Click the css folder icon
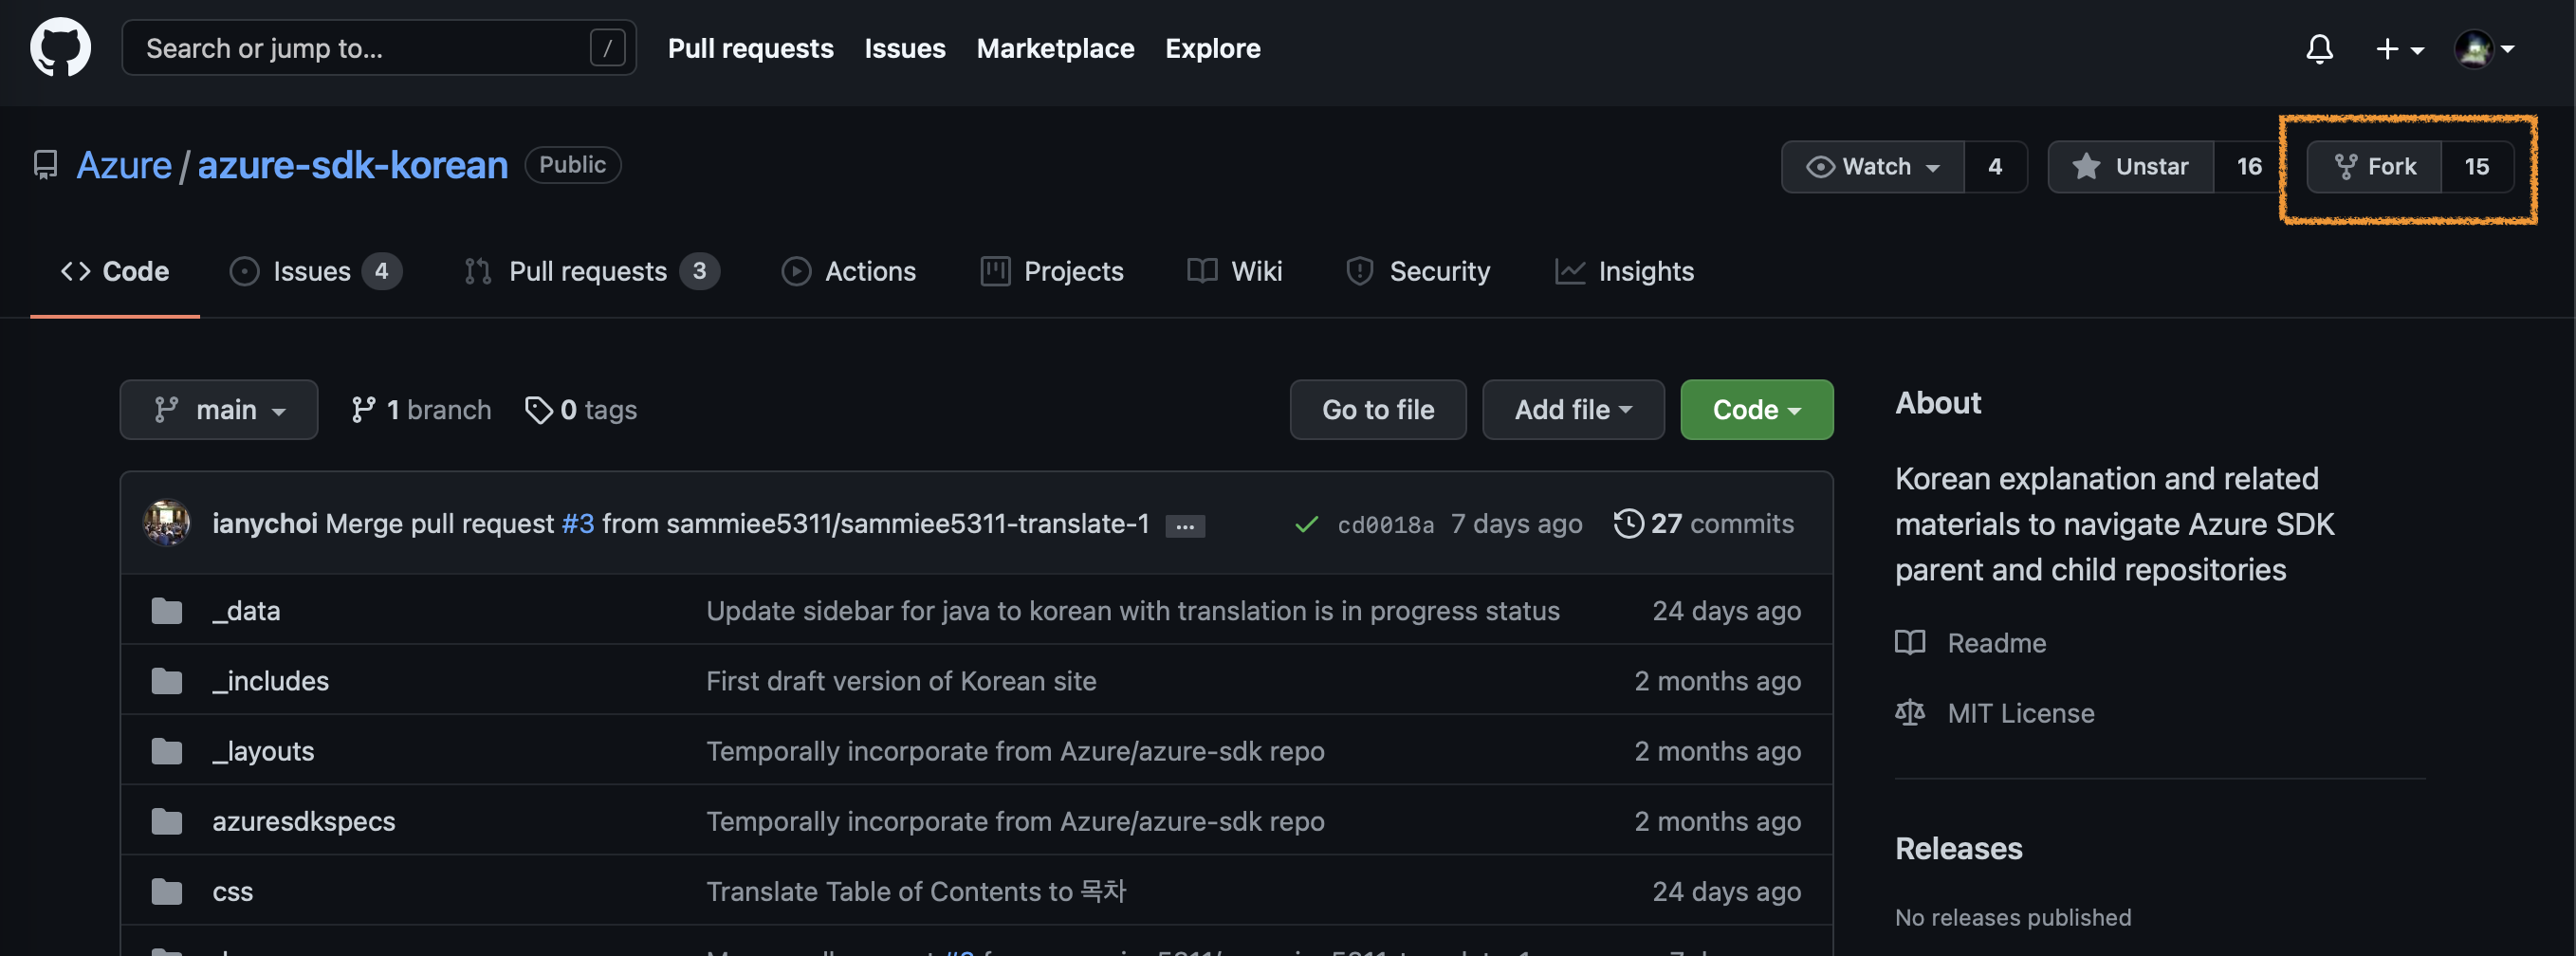The width and height of the screenshot is (2576, 956). point(167,891)
